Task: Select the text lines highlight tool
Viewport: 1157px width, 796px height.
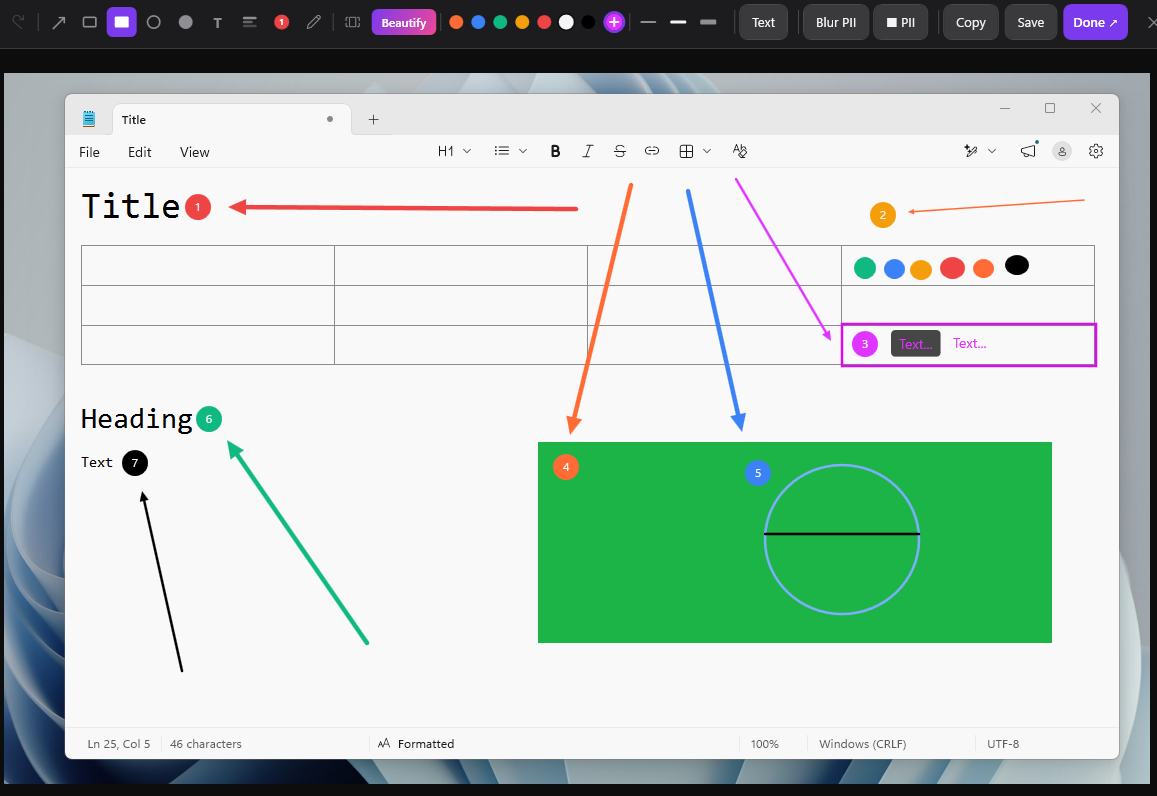Action: click(249, 22)
